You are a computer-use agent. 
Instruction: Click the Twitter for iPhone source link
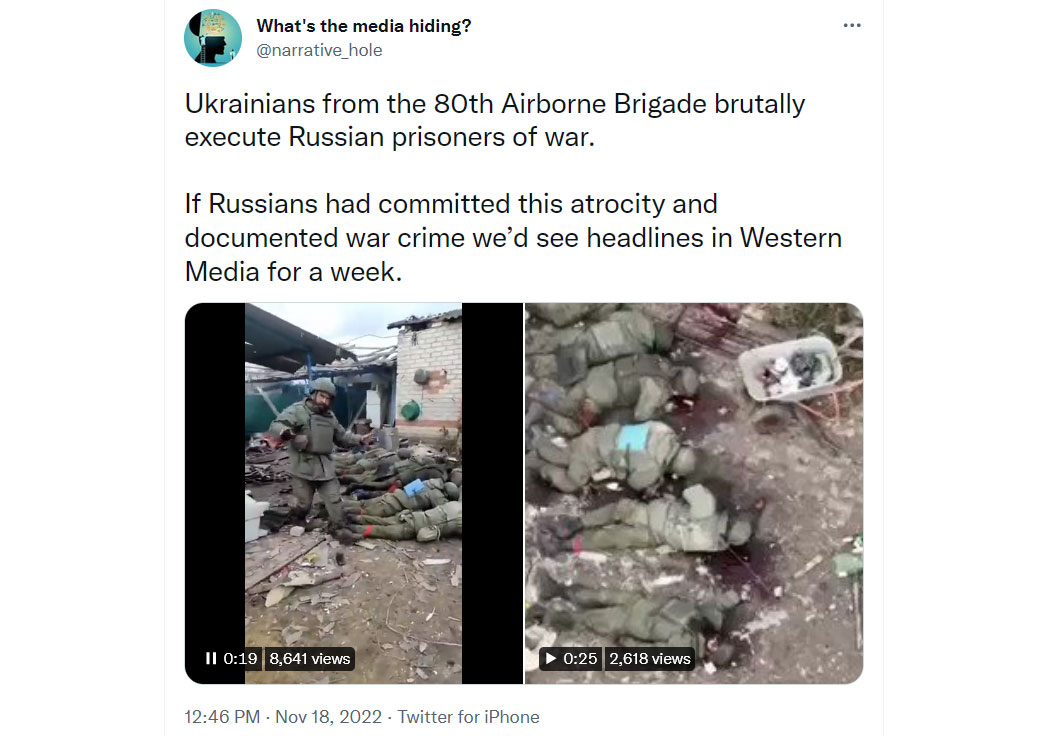click(x=468, y=717)
